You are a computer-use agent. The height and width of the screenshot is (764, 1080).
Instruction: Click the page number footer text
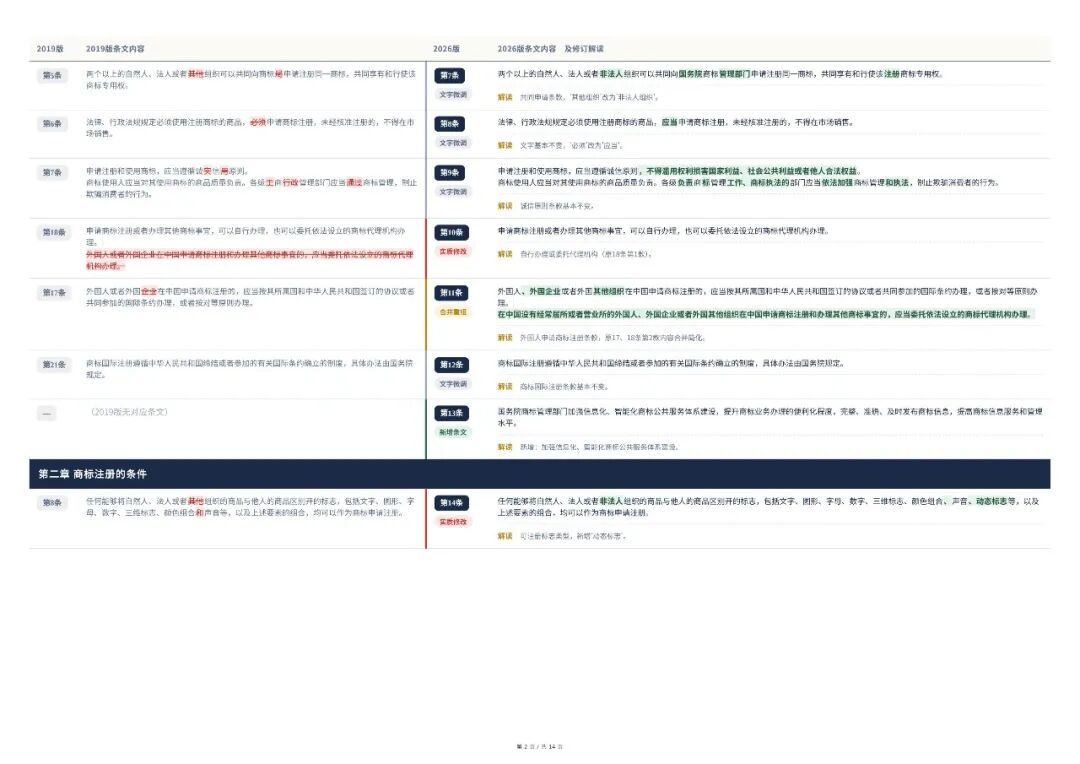click(539, 747)
